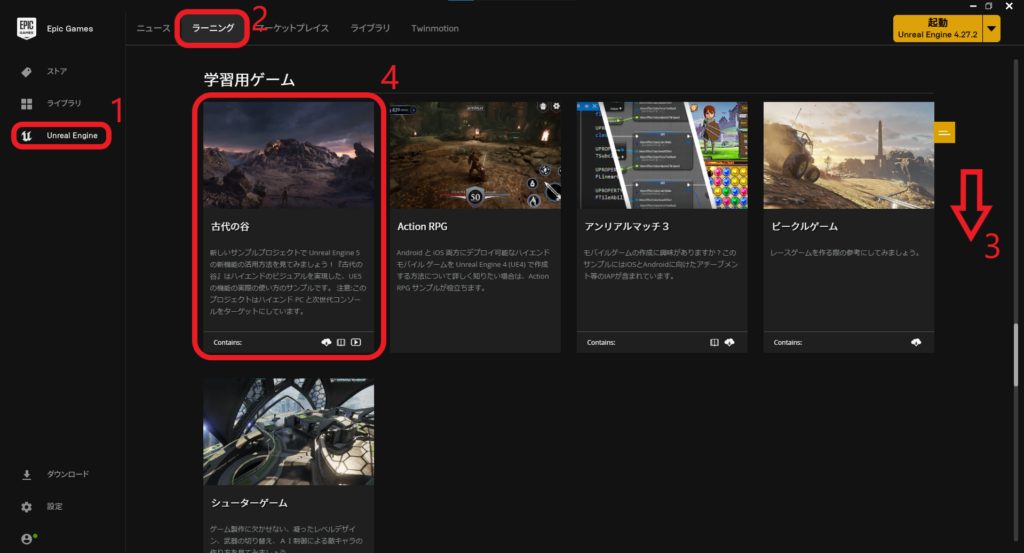Click the 学習用ゲーム section heading

point(249,80)
